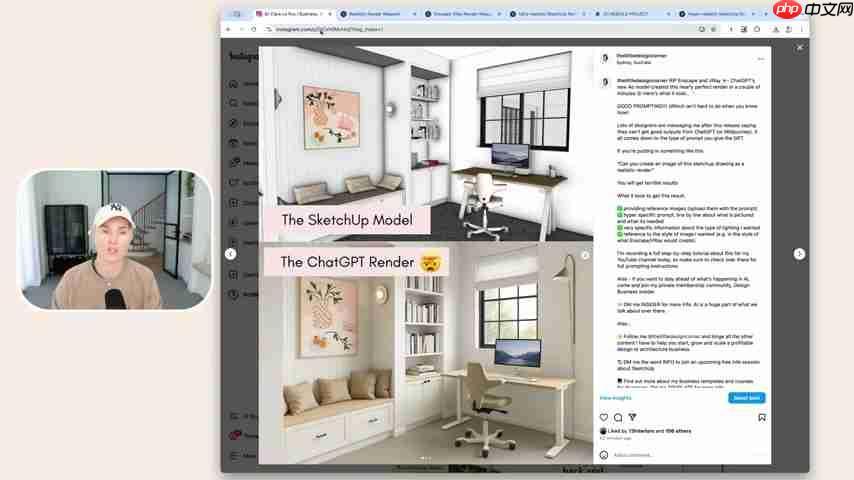The image size is (854, 480).
Task: Bookmark the page with the address bar star
Action: 713,29
